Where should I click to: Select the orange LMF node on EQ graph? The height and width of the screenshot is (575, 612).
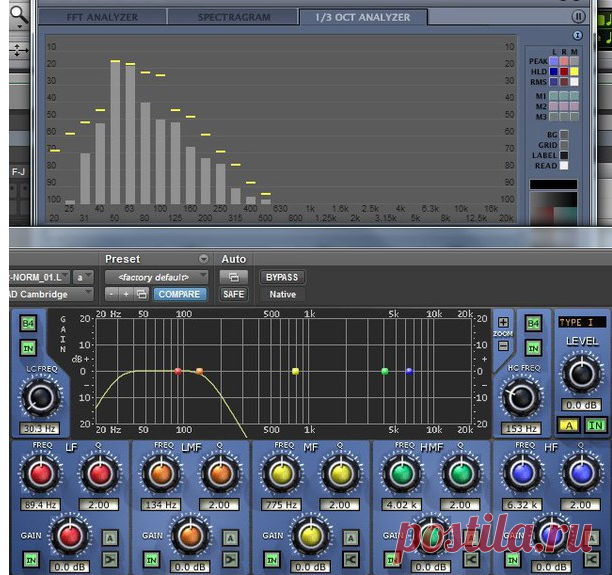199,371
